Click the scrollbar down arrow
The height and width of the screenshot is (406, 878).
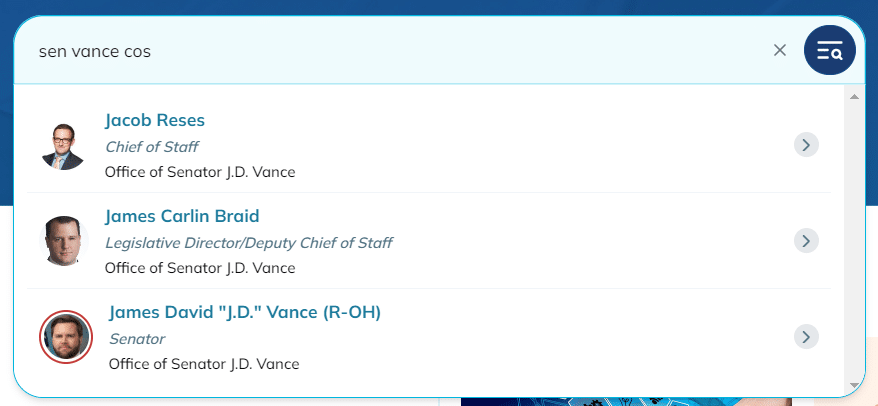(x=854, y=385)
